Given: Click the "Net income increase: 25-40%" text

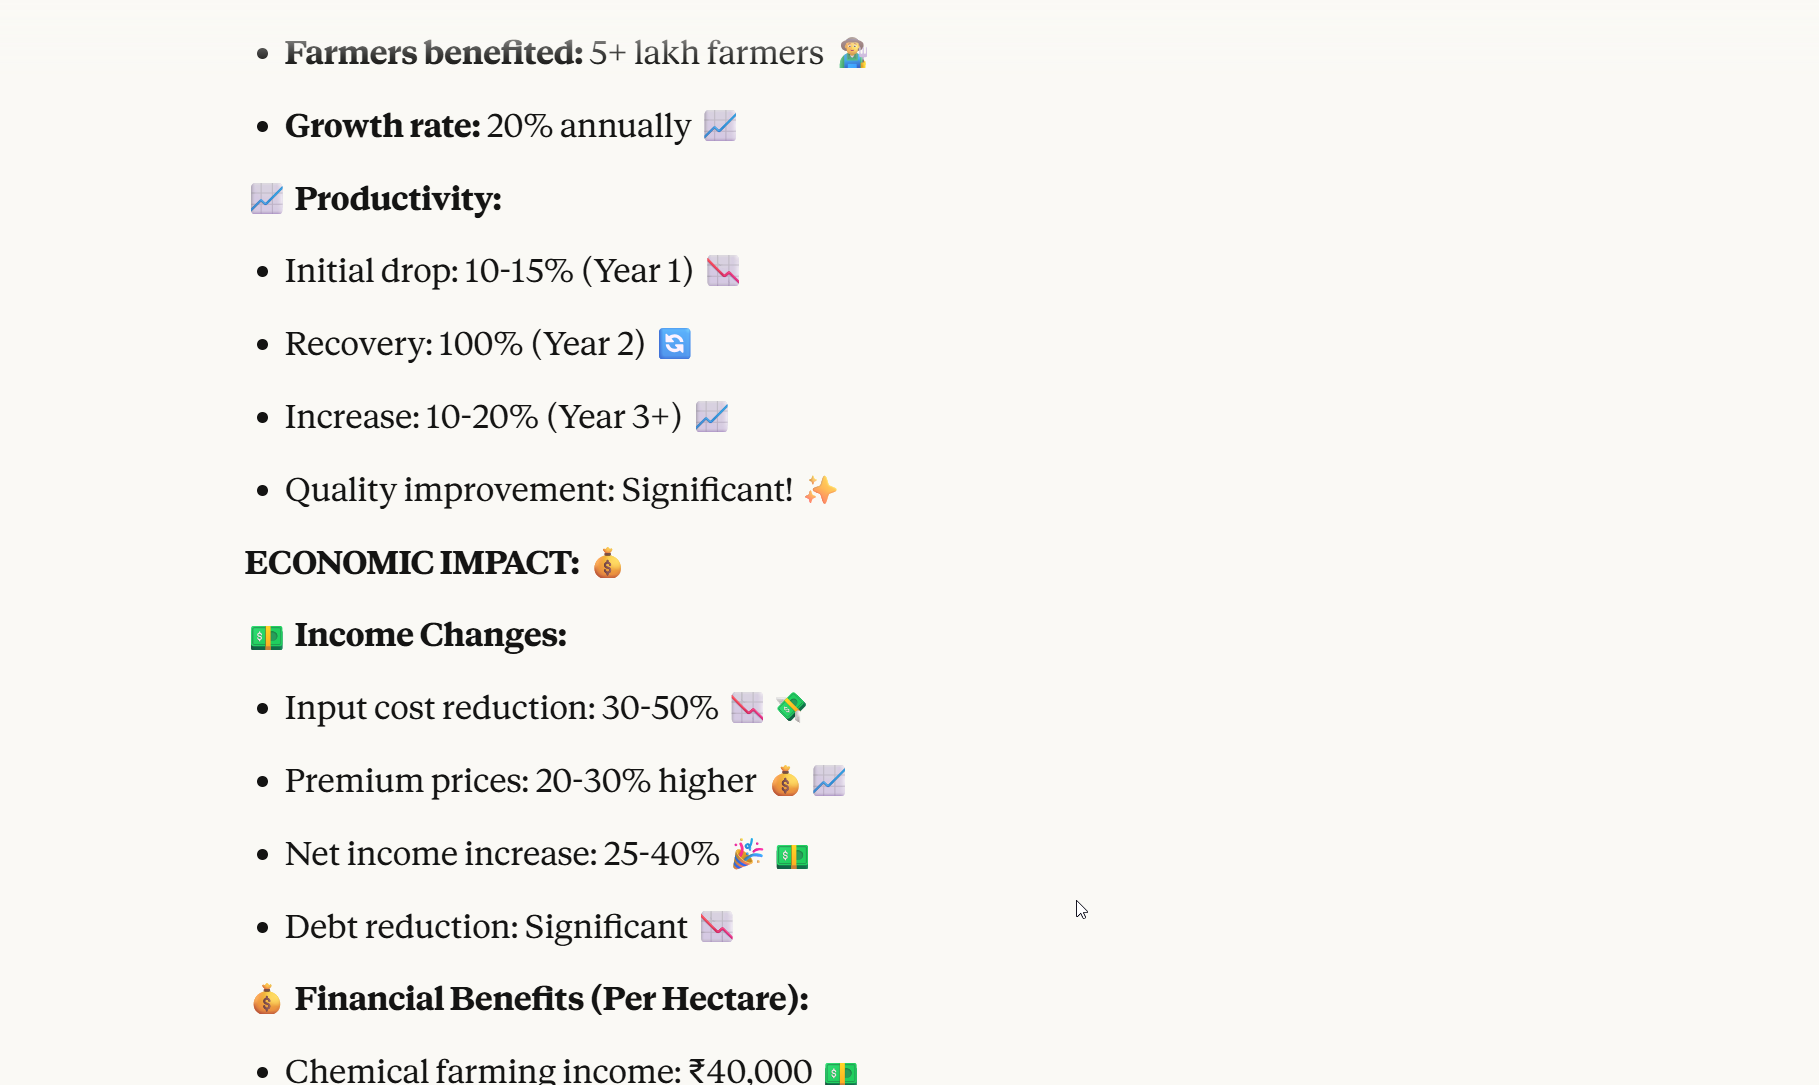Looking at the screenshot, I should click(501, 854).
